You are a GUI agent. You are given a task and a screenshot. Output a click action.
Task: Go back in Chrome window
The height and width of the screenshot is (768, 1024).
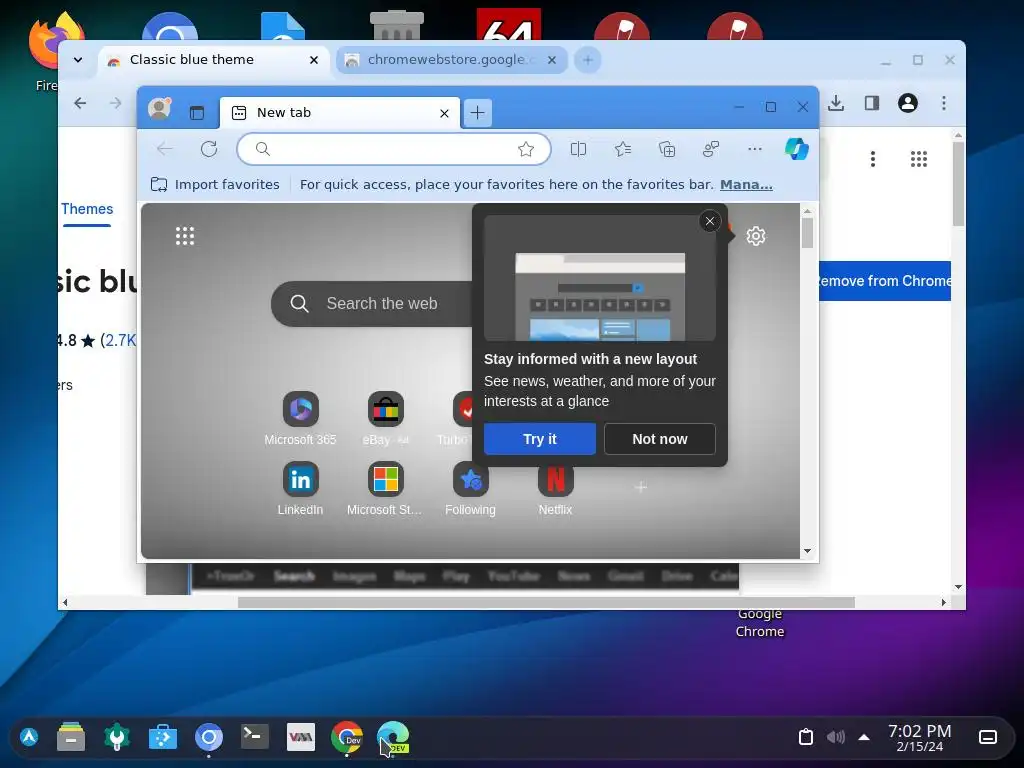80,103
